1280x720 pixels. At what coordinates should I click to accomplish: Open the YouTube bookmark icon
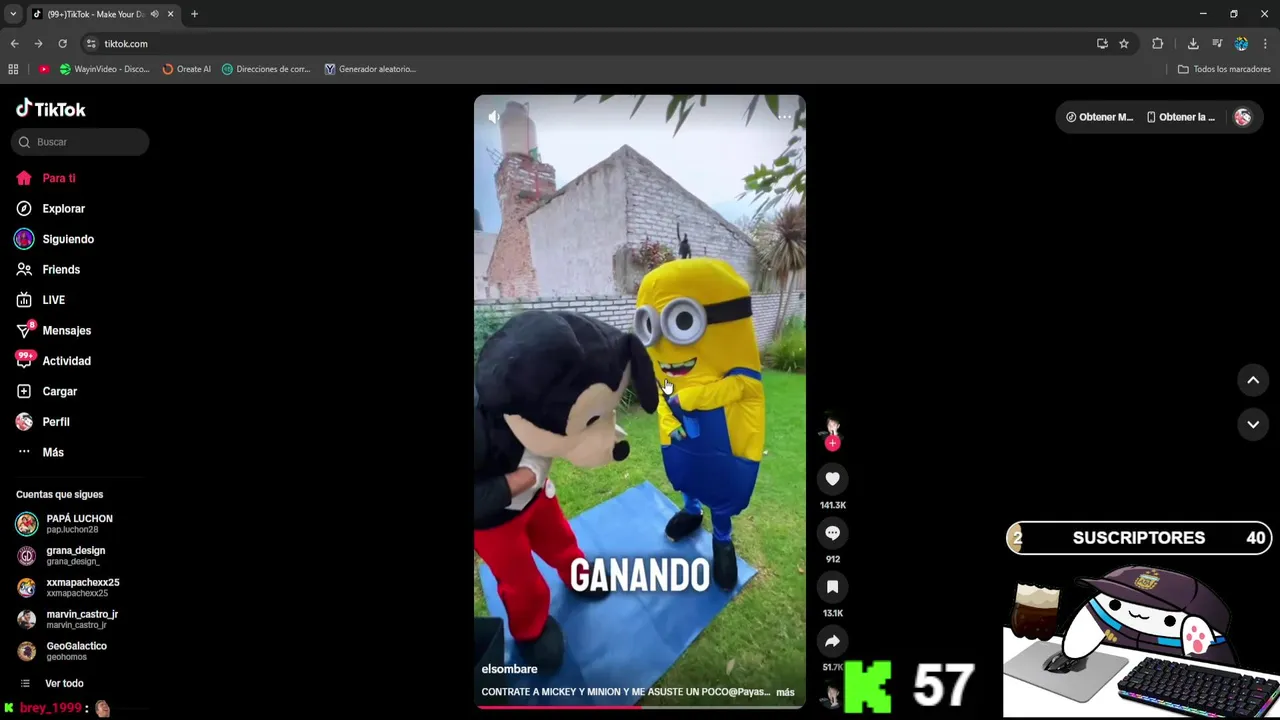point(44,69)
